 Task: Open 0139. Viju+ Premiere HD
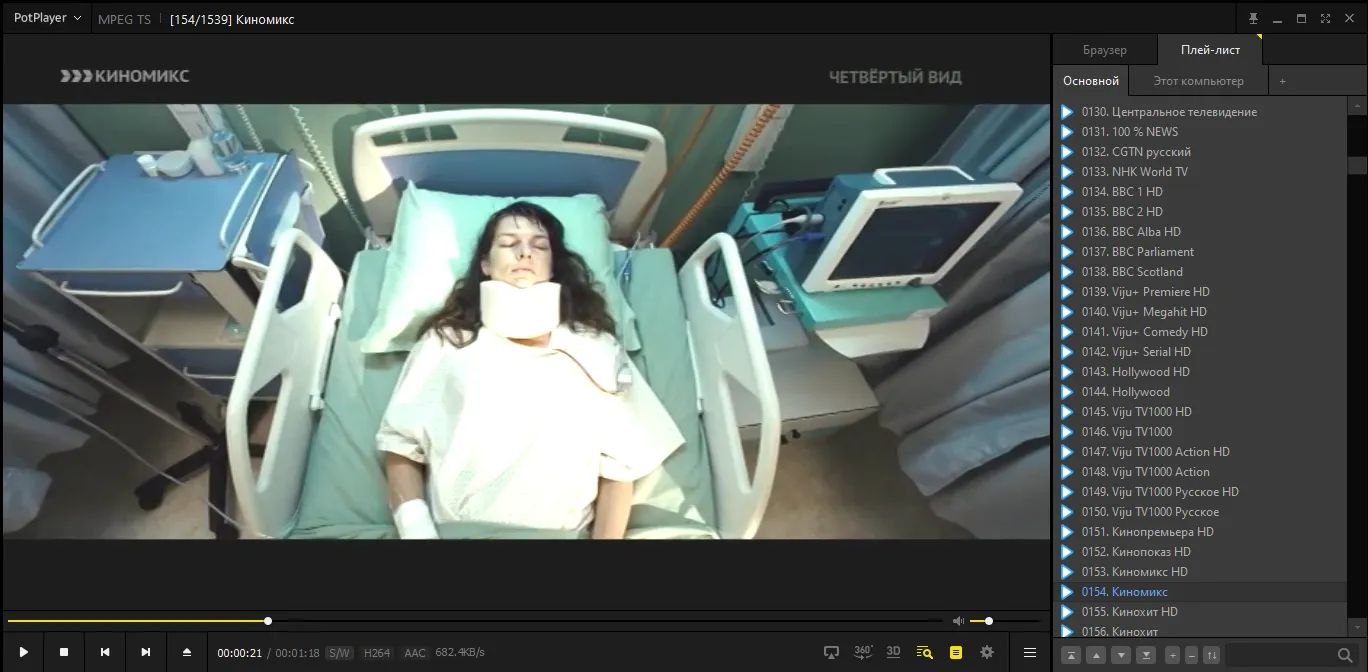pyautogui.click(x=1202, y=292)
